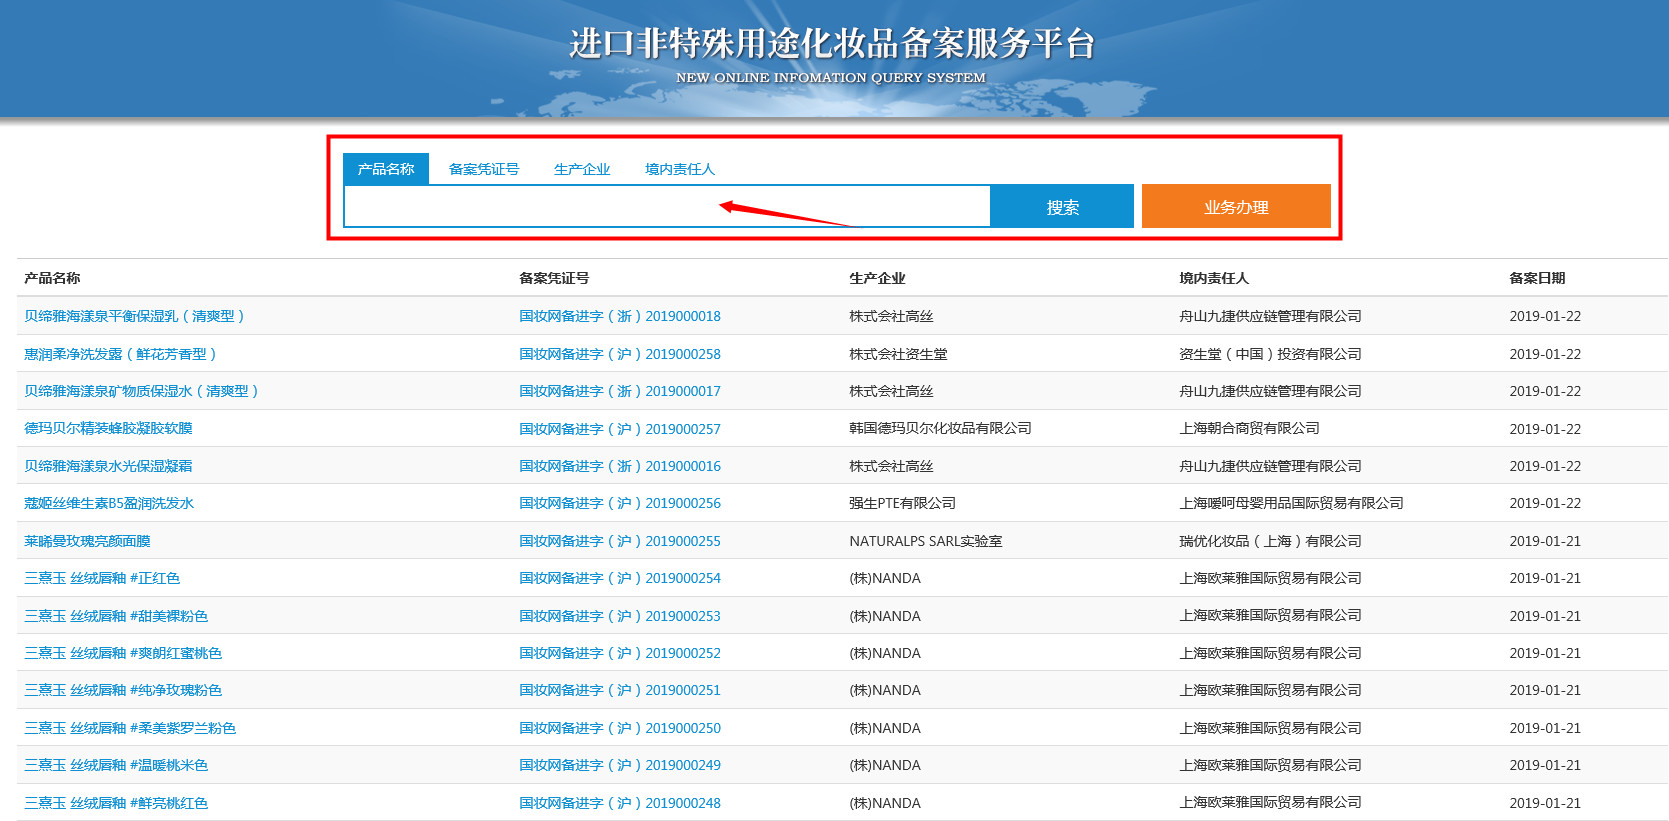
Task: Open record 国妆网备进字（沪）2019000255
Action: coord(619,541)
